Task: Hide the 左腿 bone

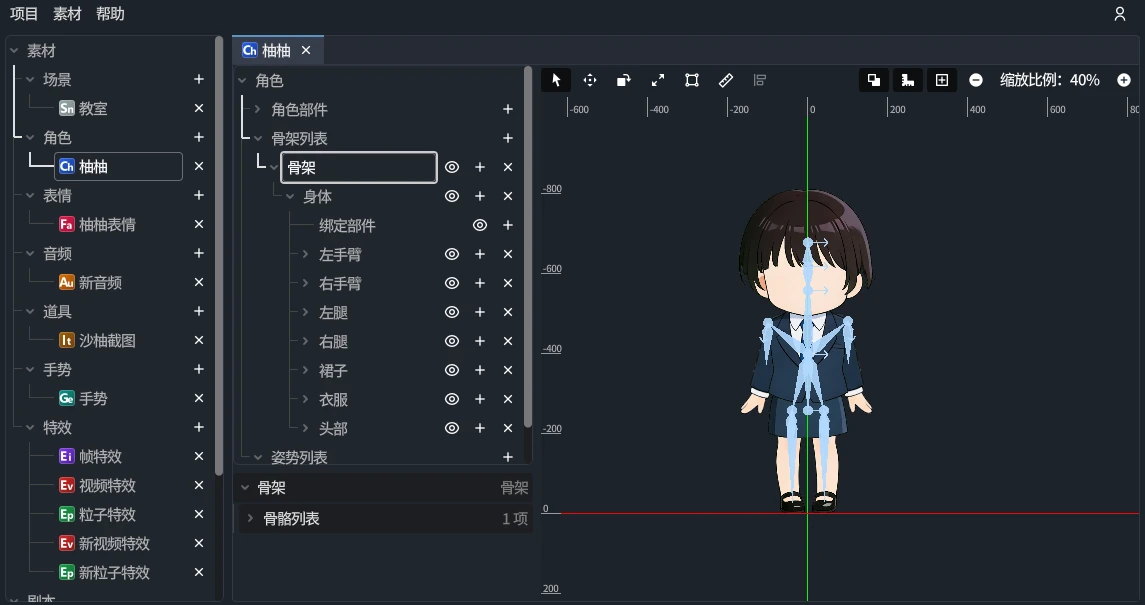Action: click(x=452, y=312)
